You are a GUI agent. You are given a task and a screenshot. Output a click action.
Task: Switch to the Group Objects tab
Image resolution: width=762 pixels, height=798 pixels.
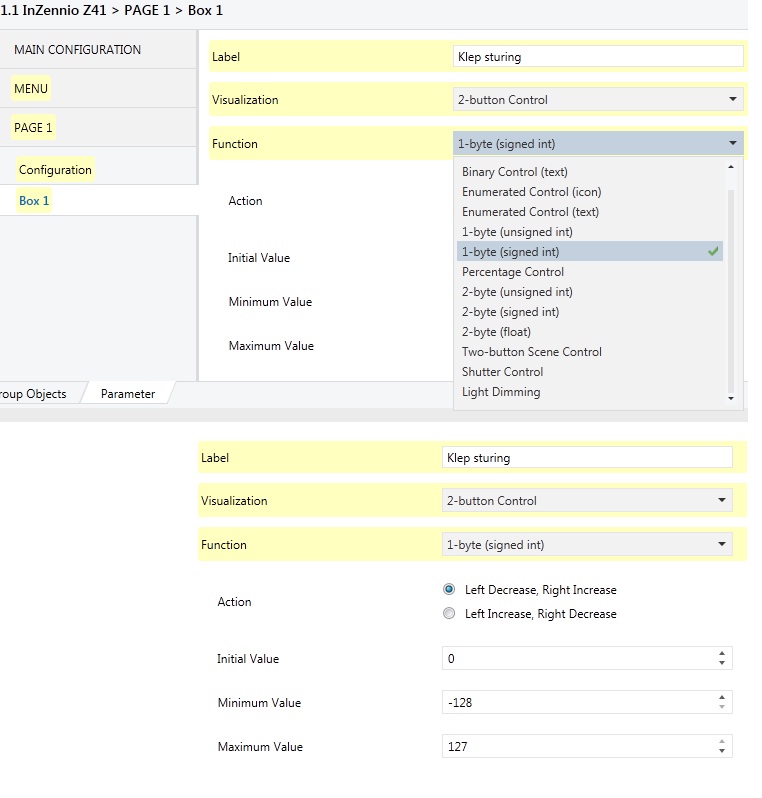click(33, 394)
